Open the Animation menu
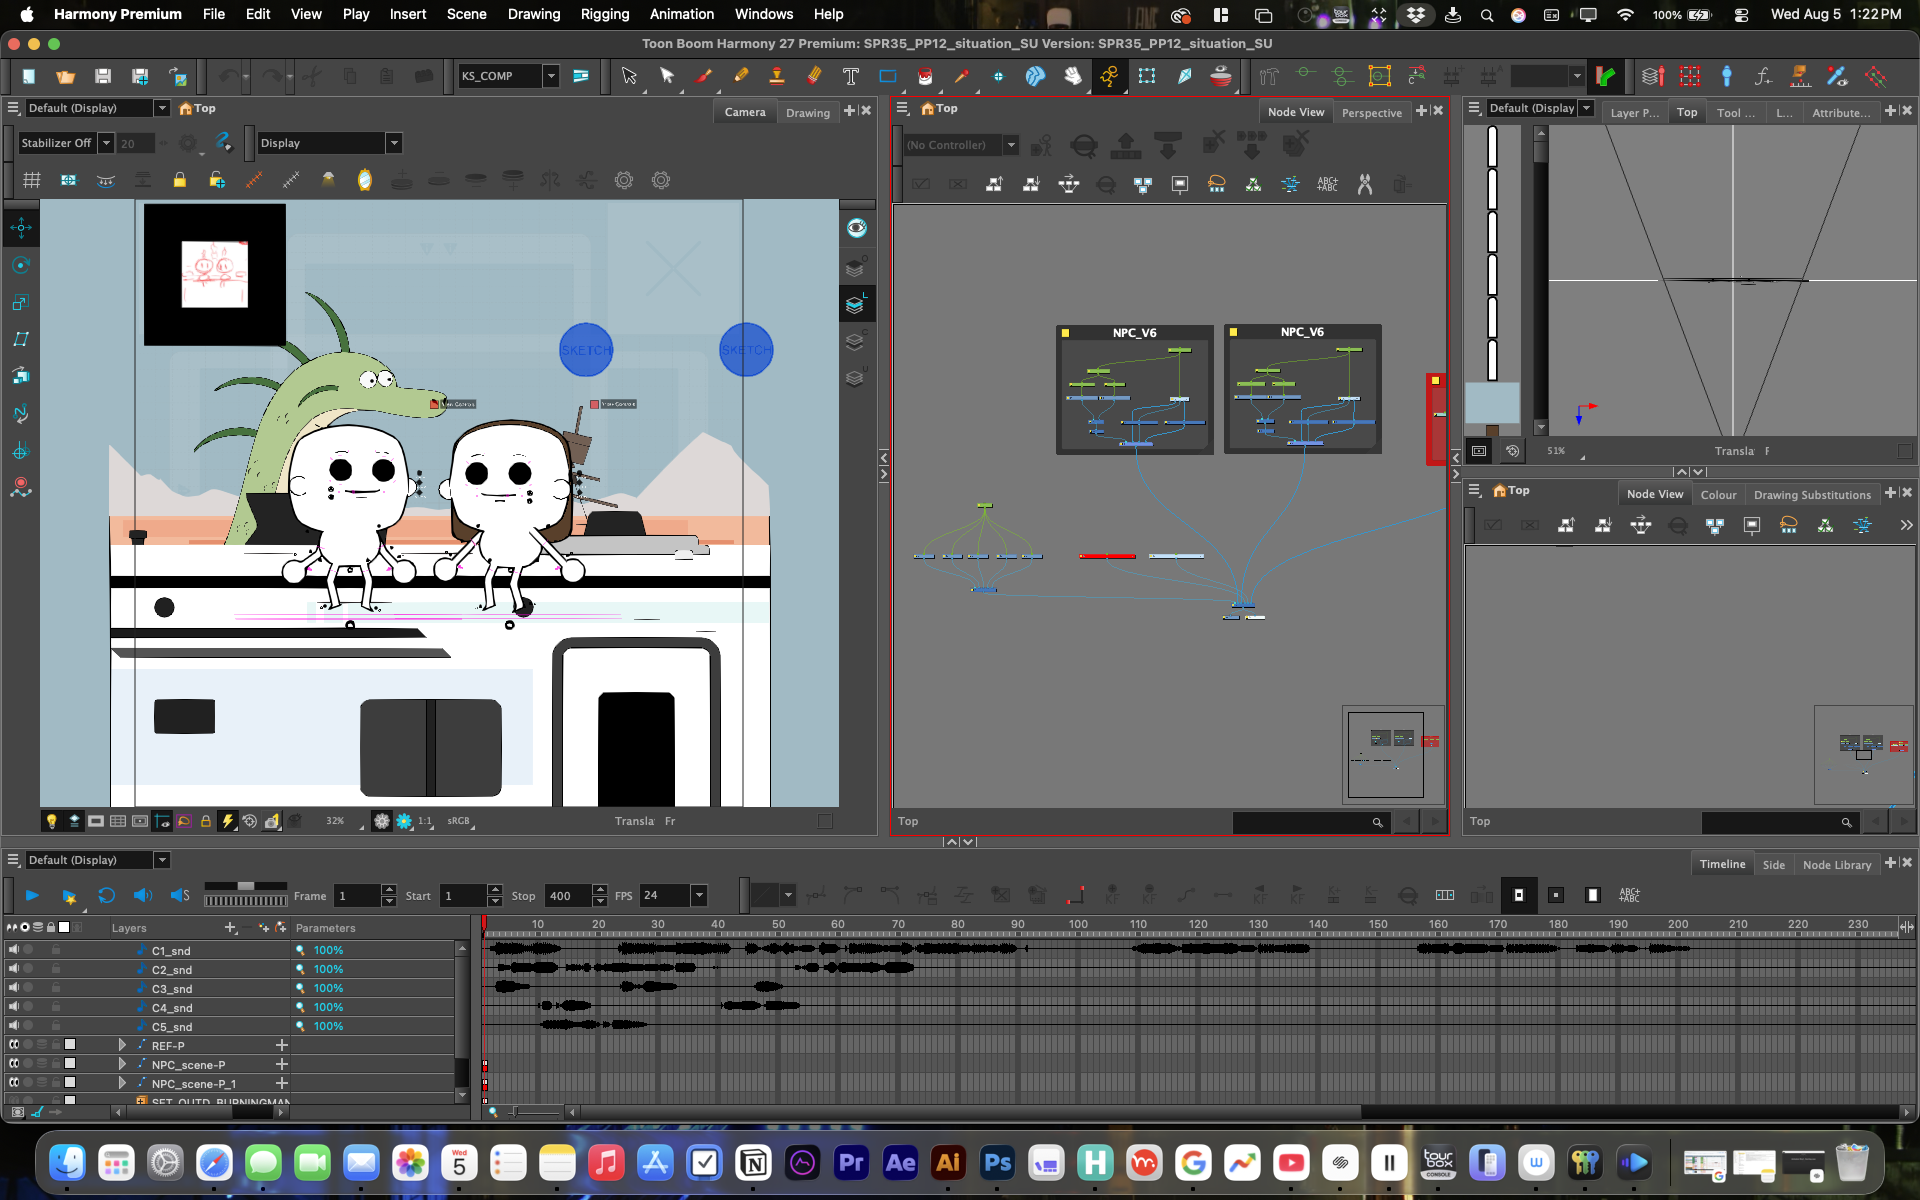Image resolution: width=1920 pixels, height=1200 pixels. 682,14
